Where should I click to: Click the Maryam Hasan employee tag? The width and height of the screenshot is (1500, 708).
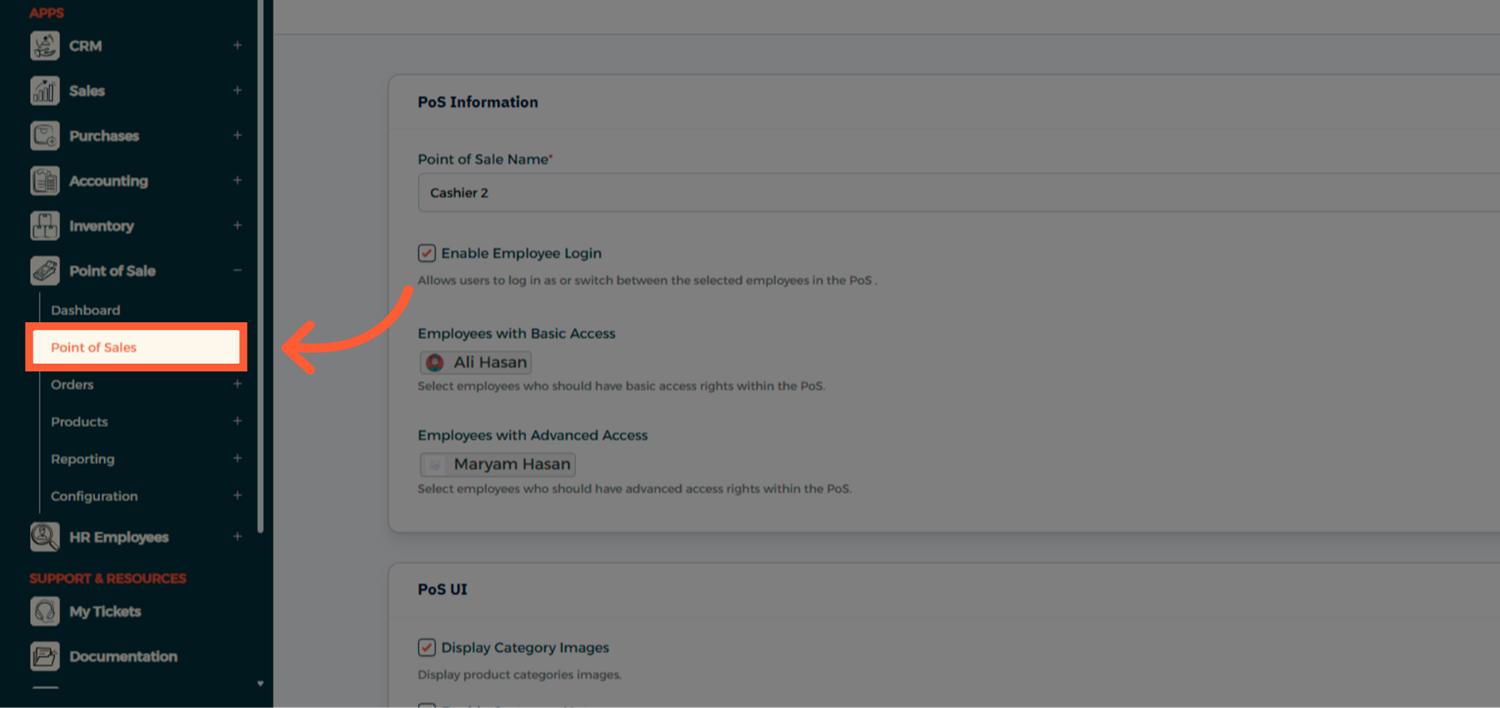pyautogui.click(x=498, y=464)
